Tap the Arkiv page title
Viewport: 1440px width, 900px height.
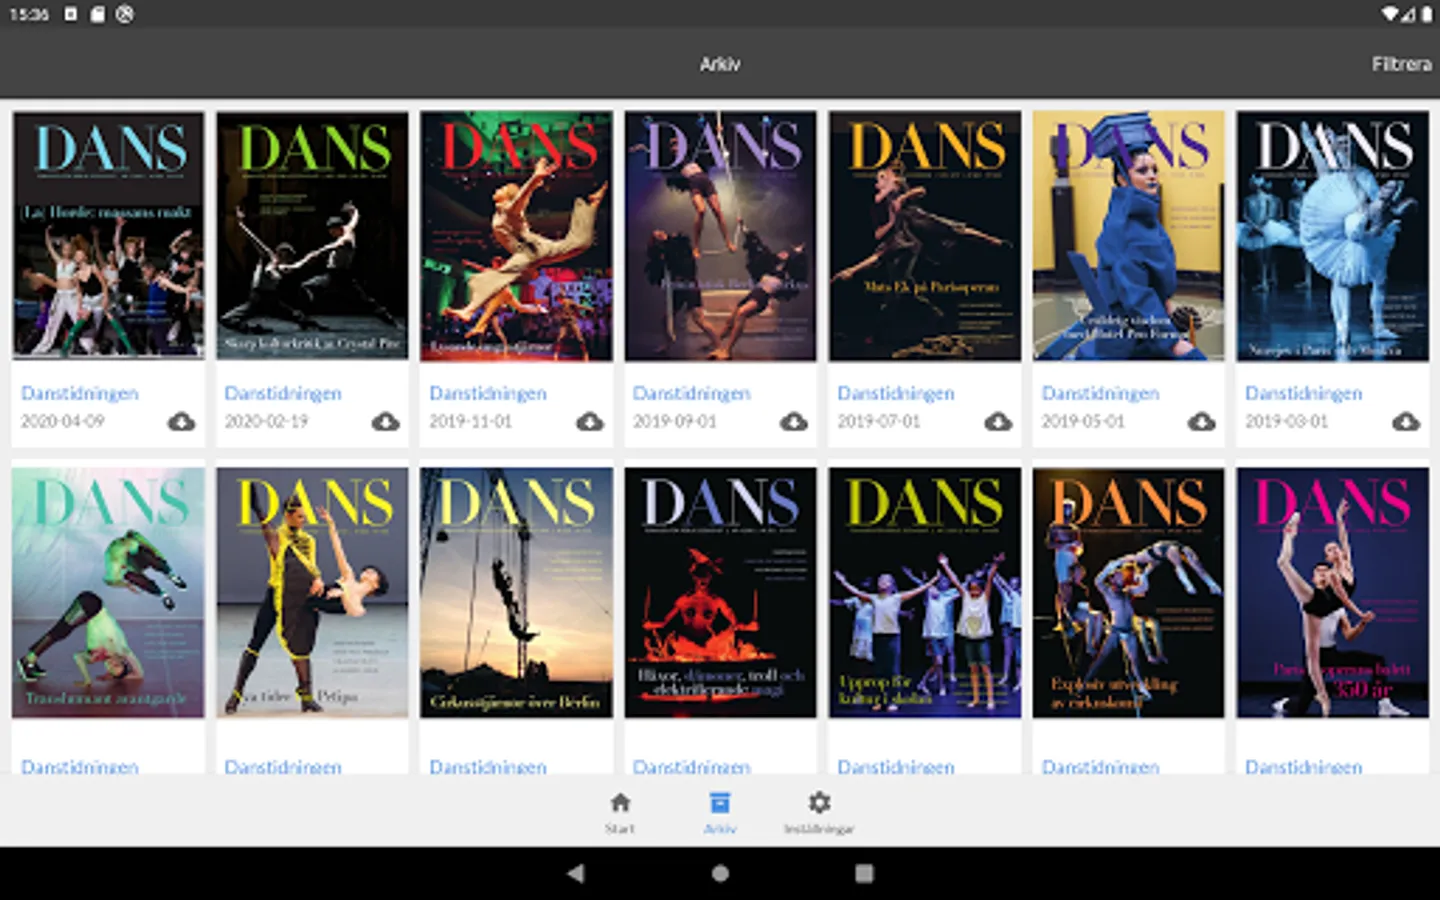pos(720,64)
